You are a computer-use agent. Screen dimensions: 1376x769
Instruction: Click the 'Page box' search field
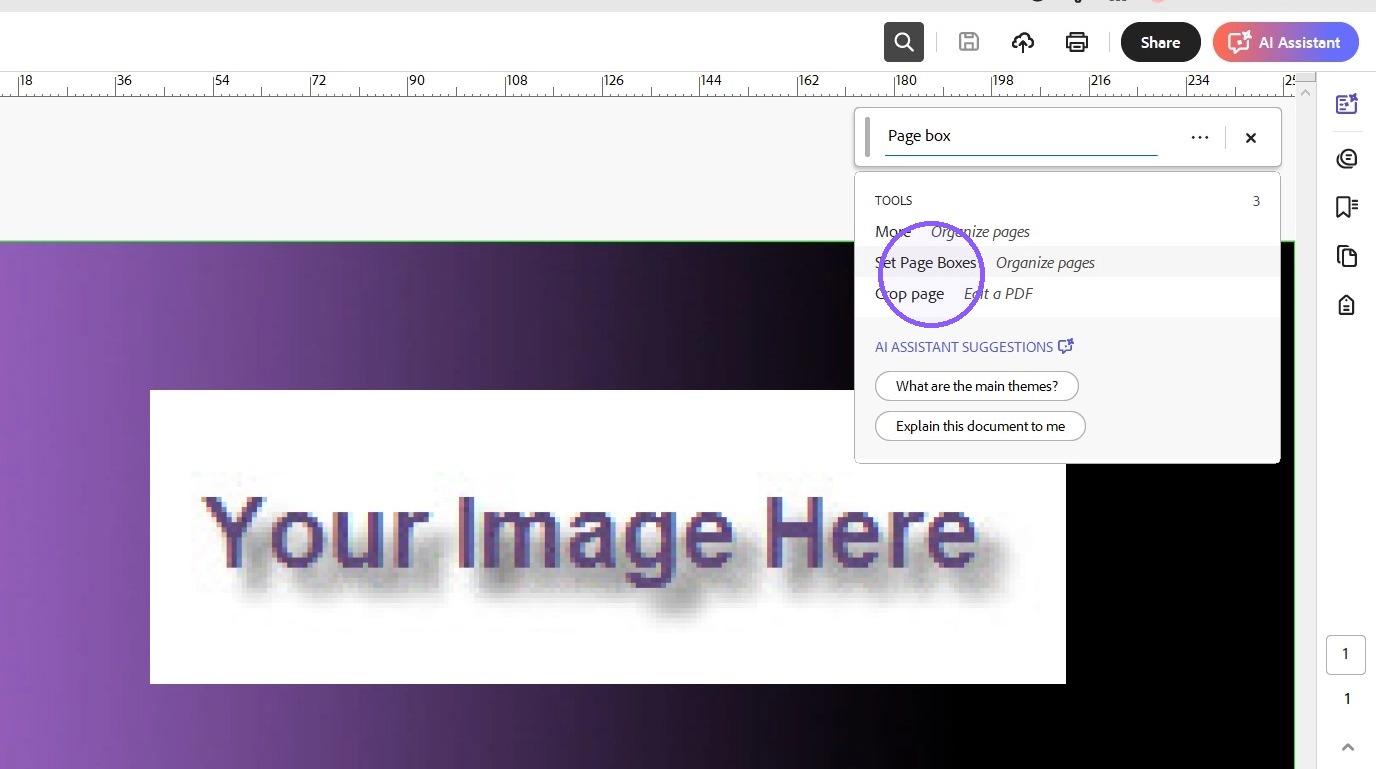1021,136
